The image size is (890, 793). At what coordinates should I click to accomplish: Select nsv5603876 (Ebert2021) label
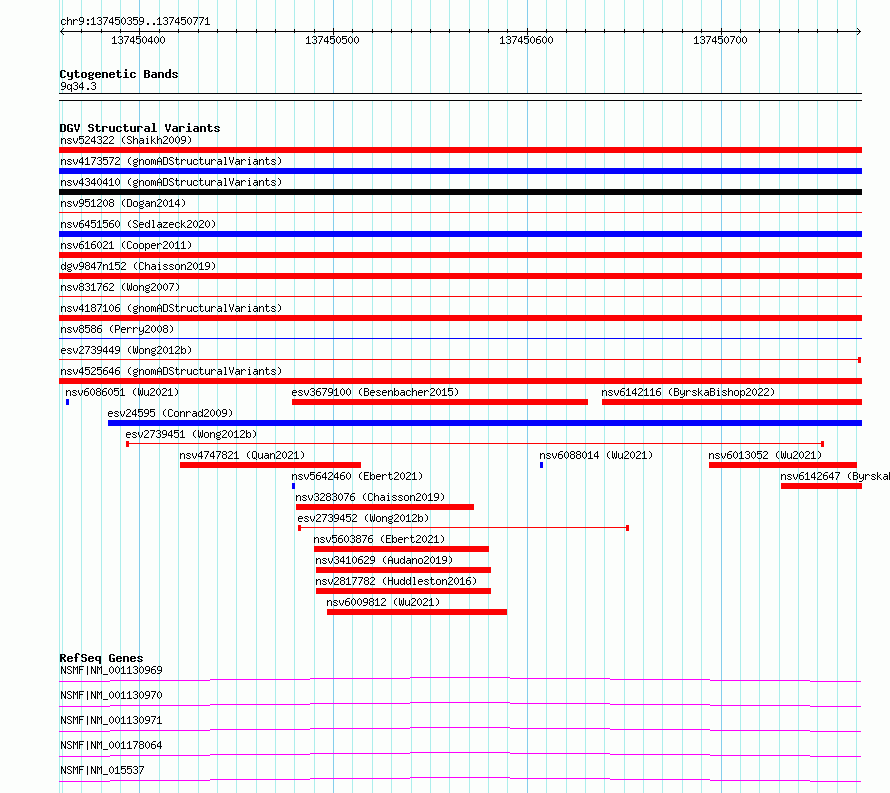click(379, 539)
